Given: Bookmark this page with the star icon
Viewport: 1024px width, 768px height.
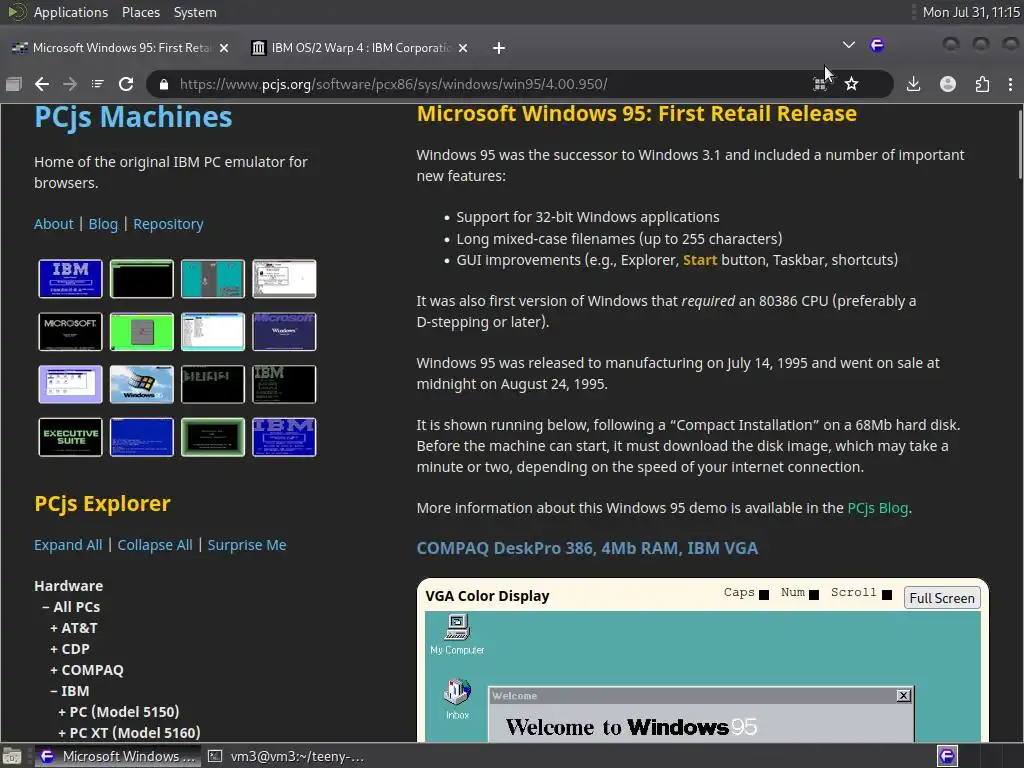Looking at the screenshot, I should (852, 84).
